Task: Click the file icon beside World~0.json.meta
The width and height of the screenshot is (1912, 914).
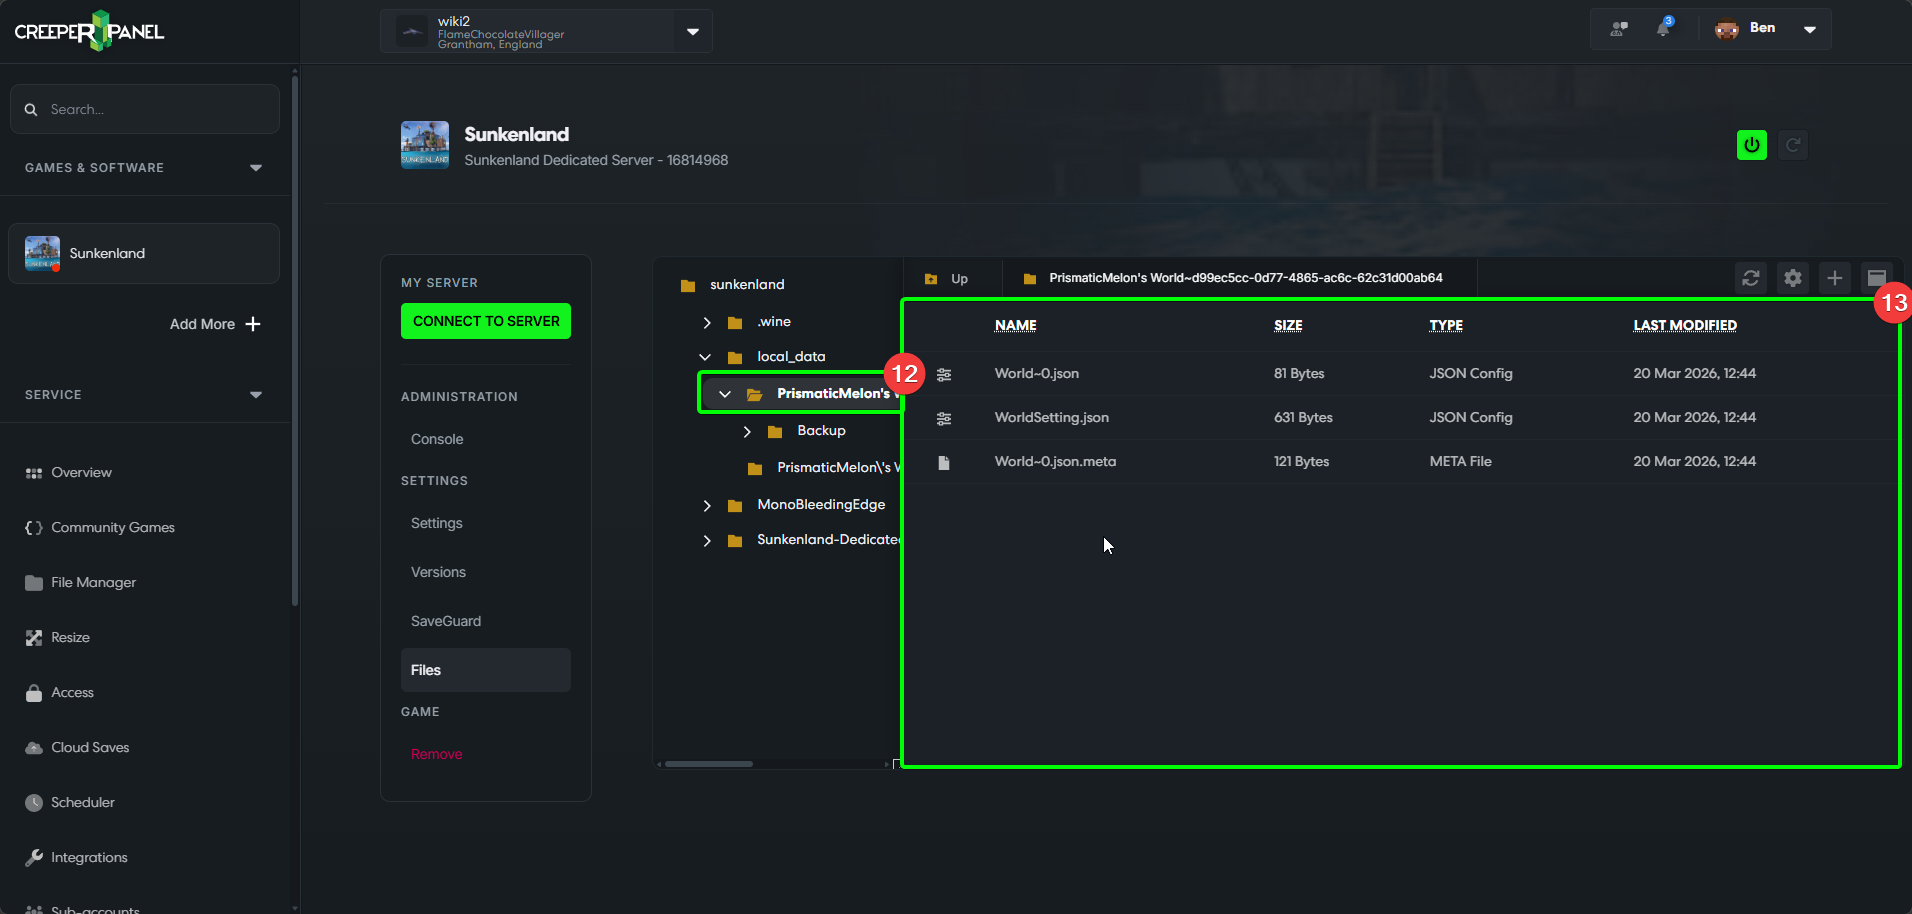Action: (x=943, y=462)
